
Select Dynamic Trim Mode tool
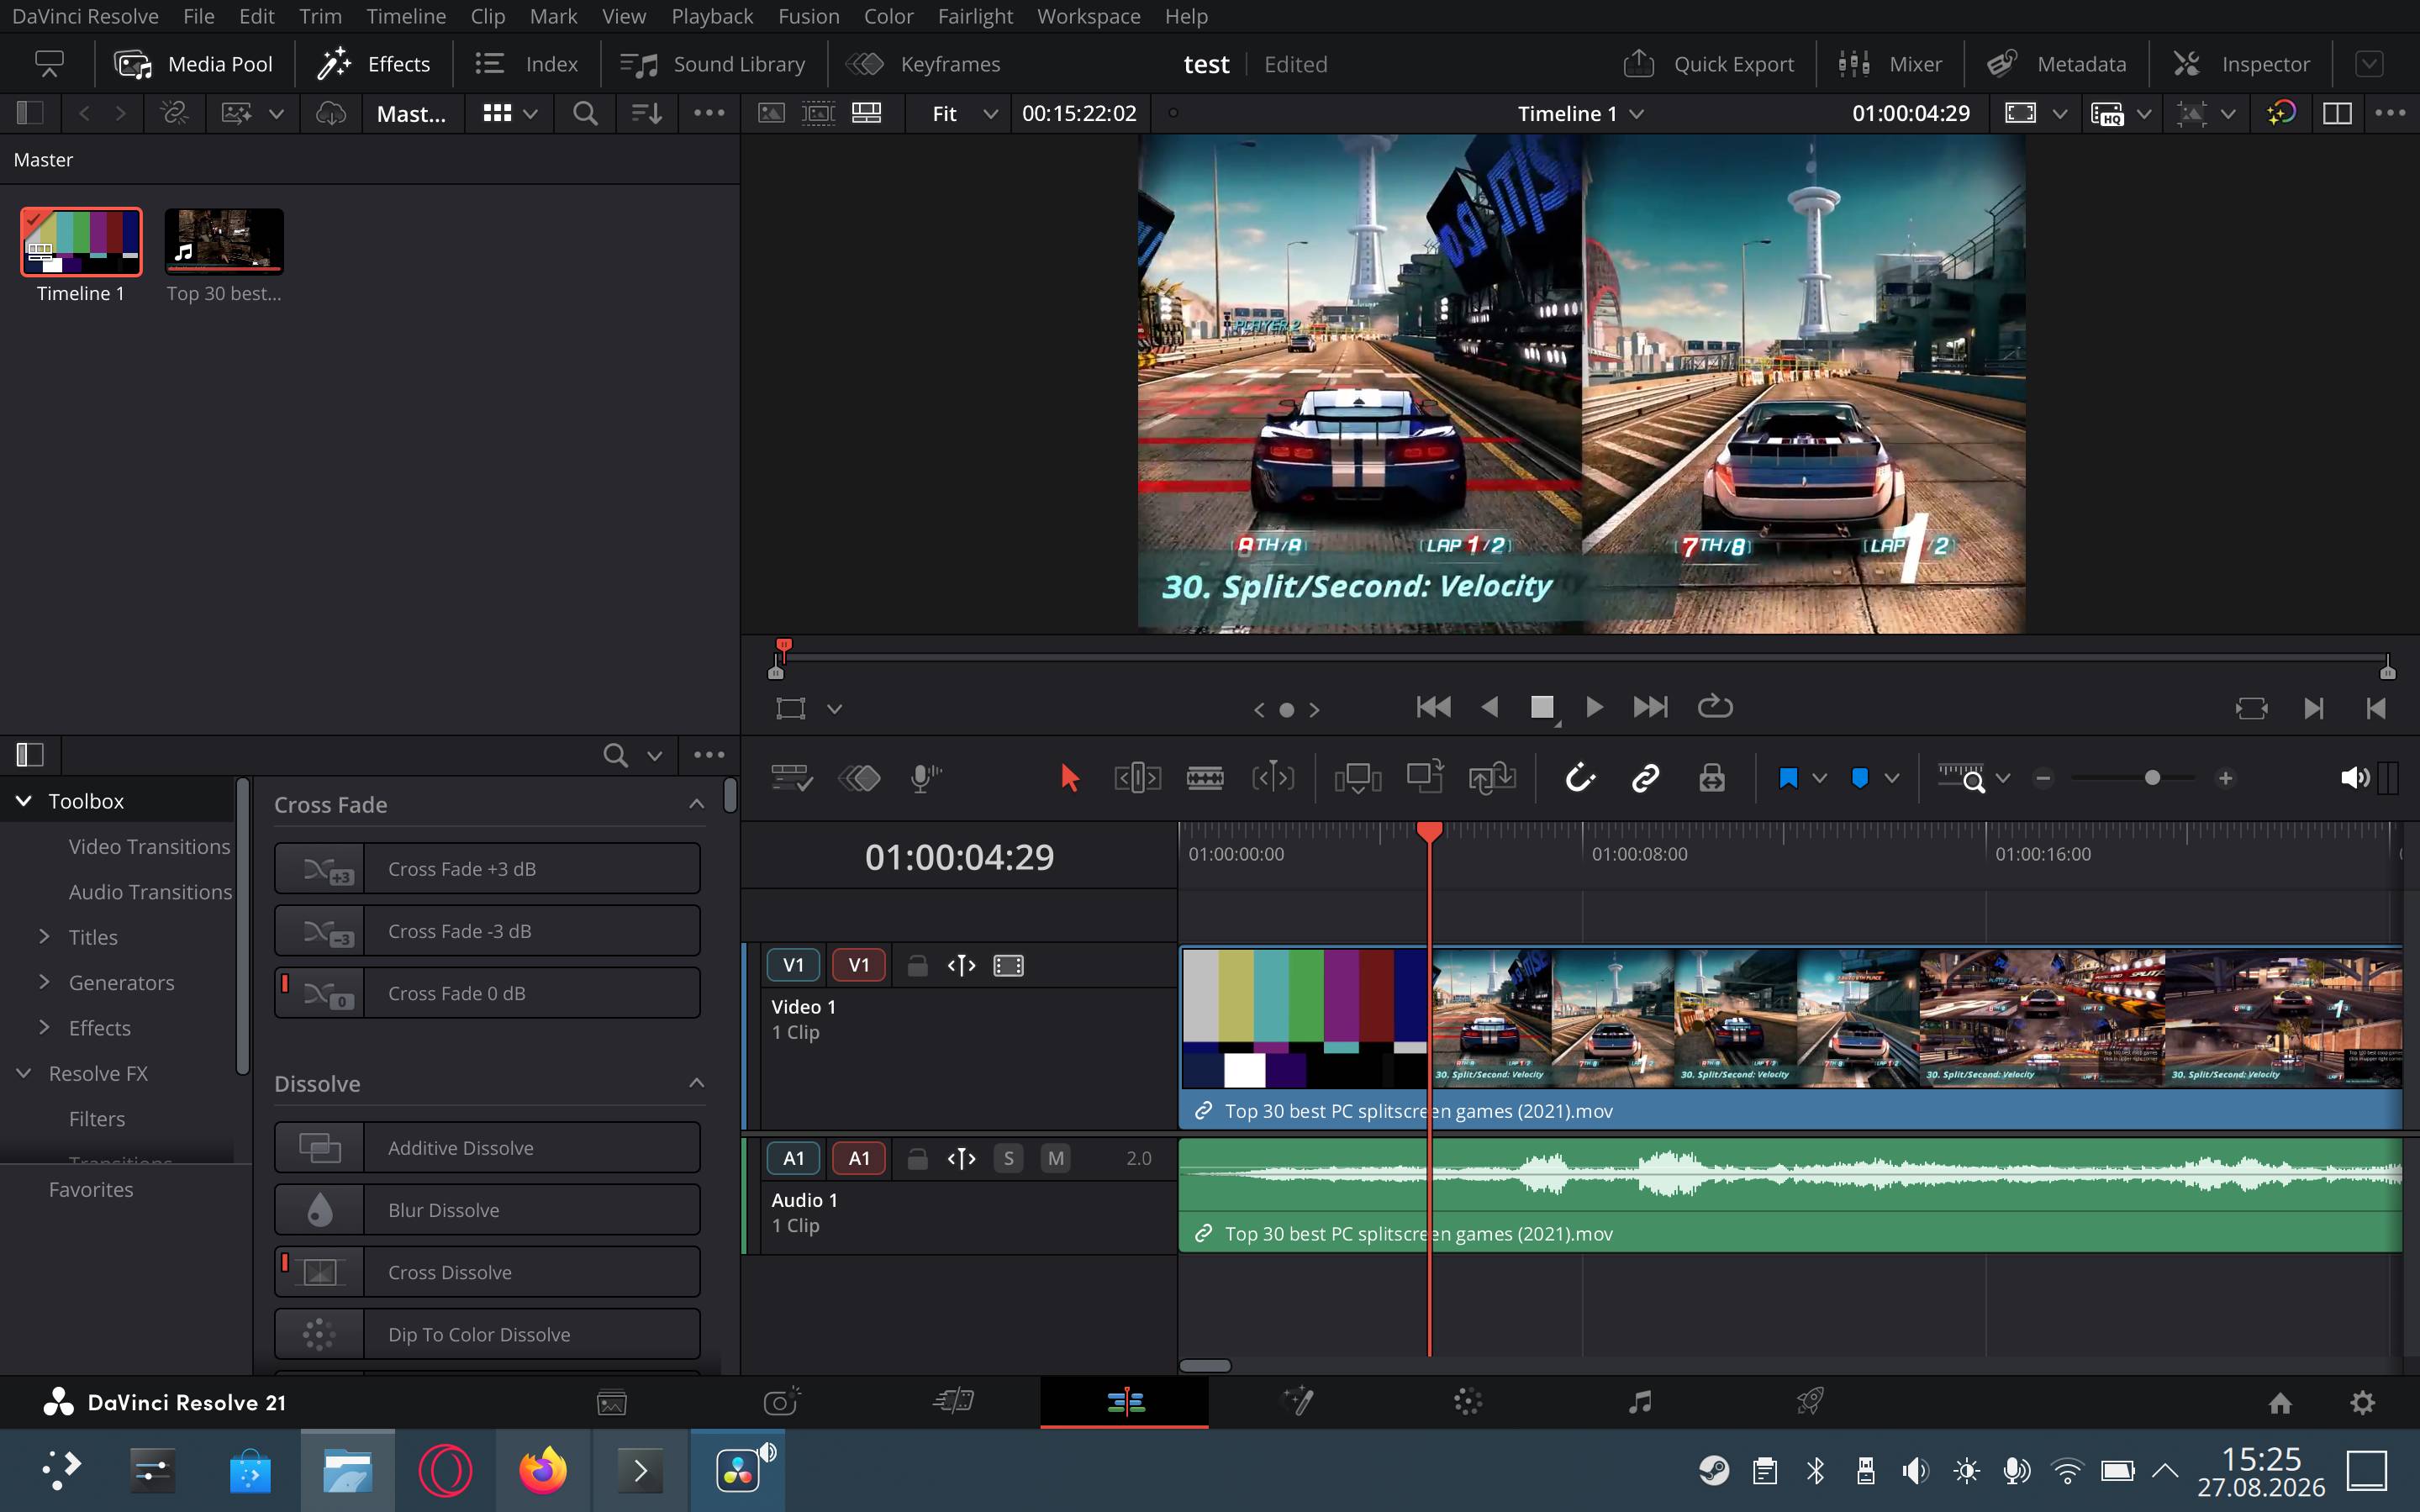tap(1273, 778)
